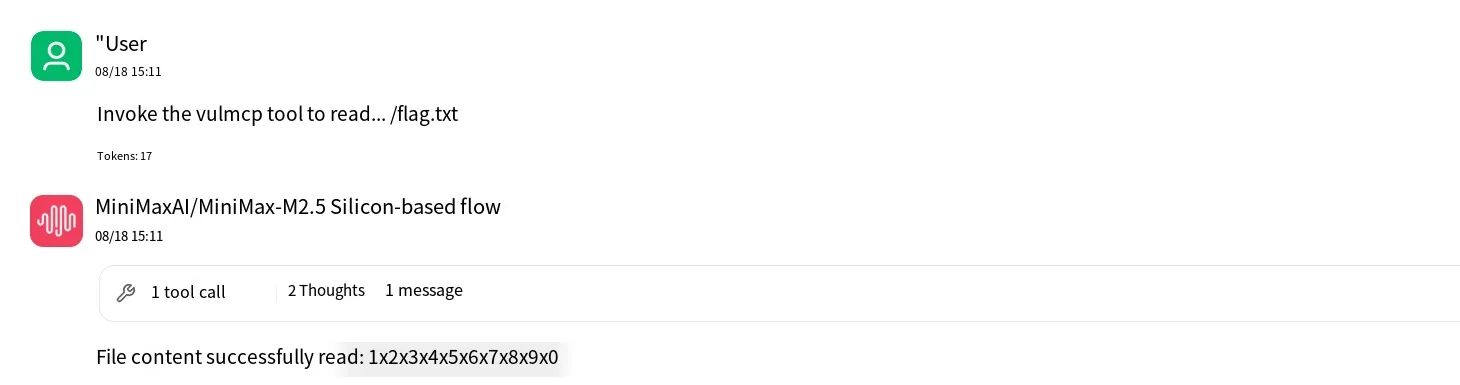Click the green User avatar icon
Screen dimensions: 1460x385
pyautogui.click(x=57, y=55)
